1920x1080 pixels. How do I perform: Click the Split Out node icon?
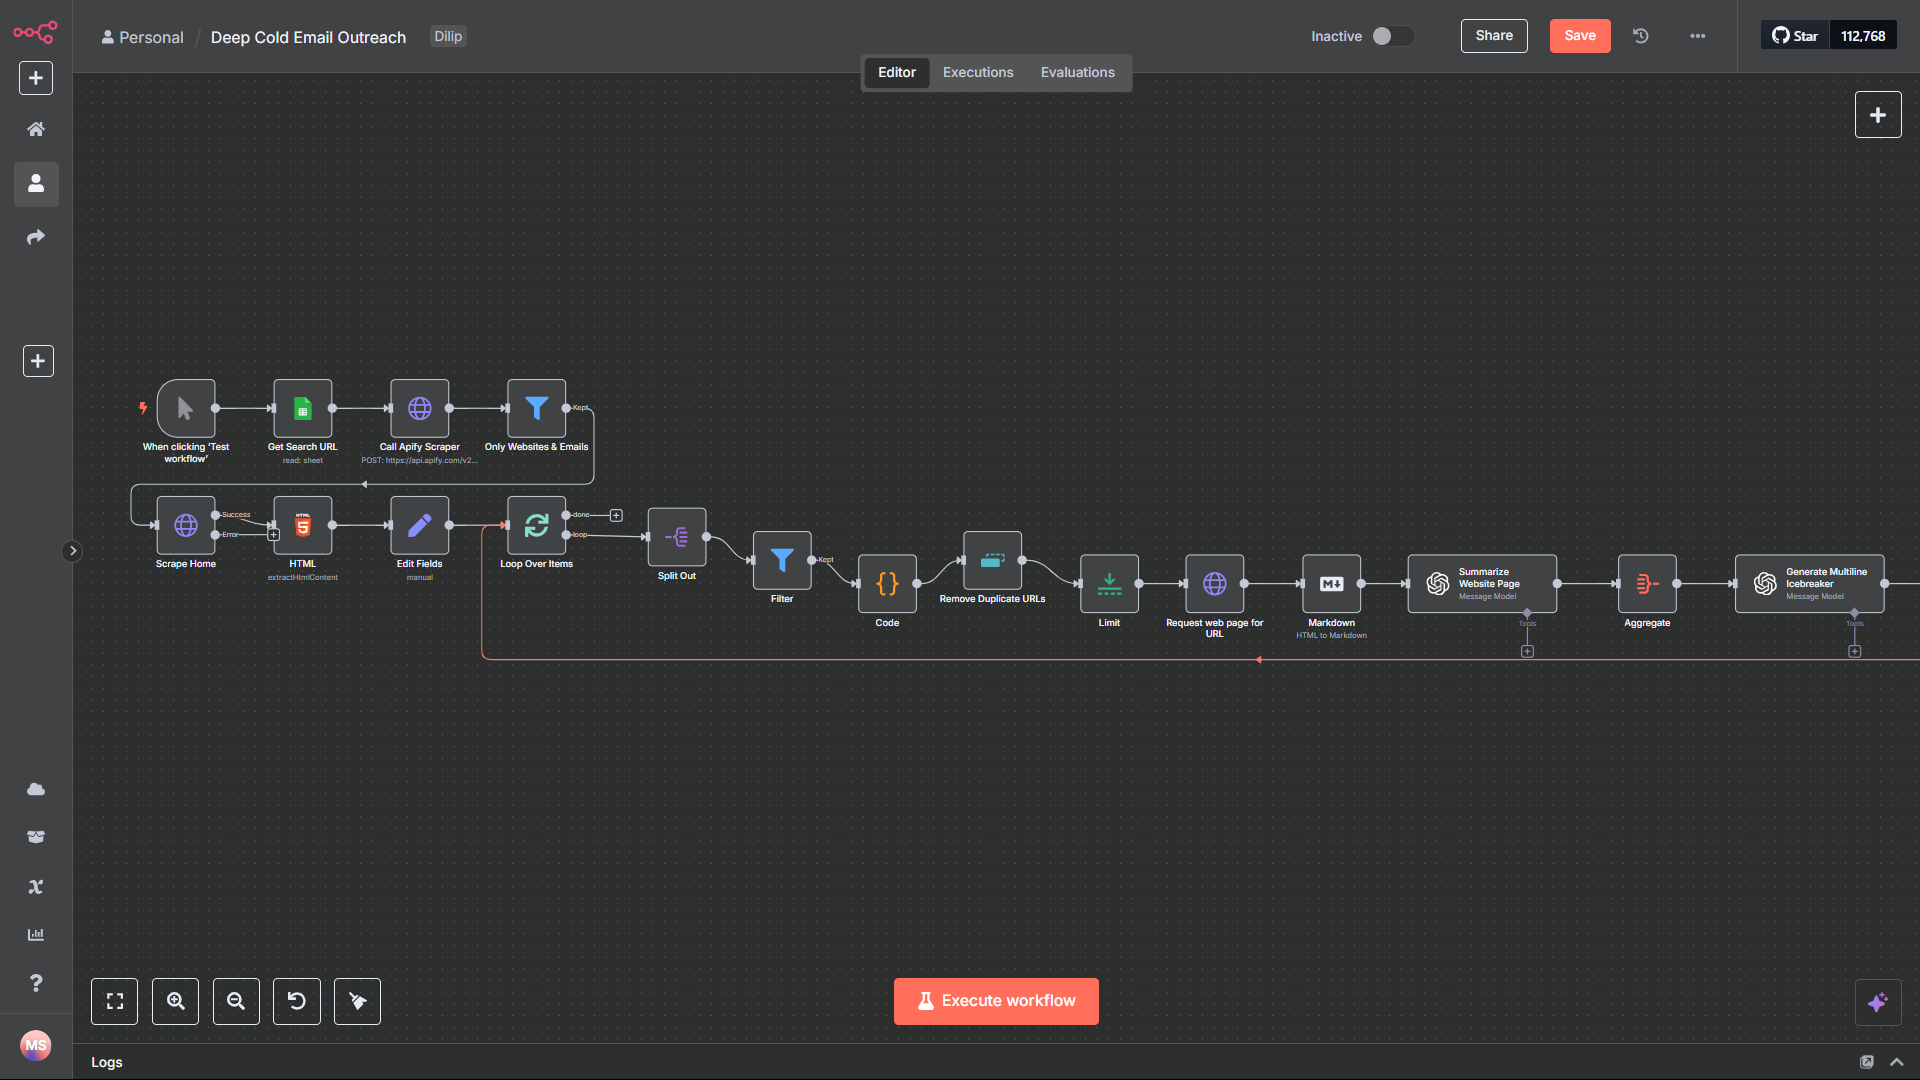677,537
